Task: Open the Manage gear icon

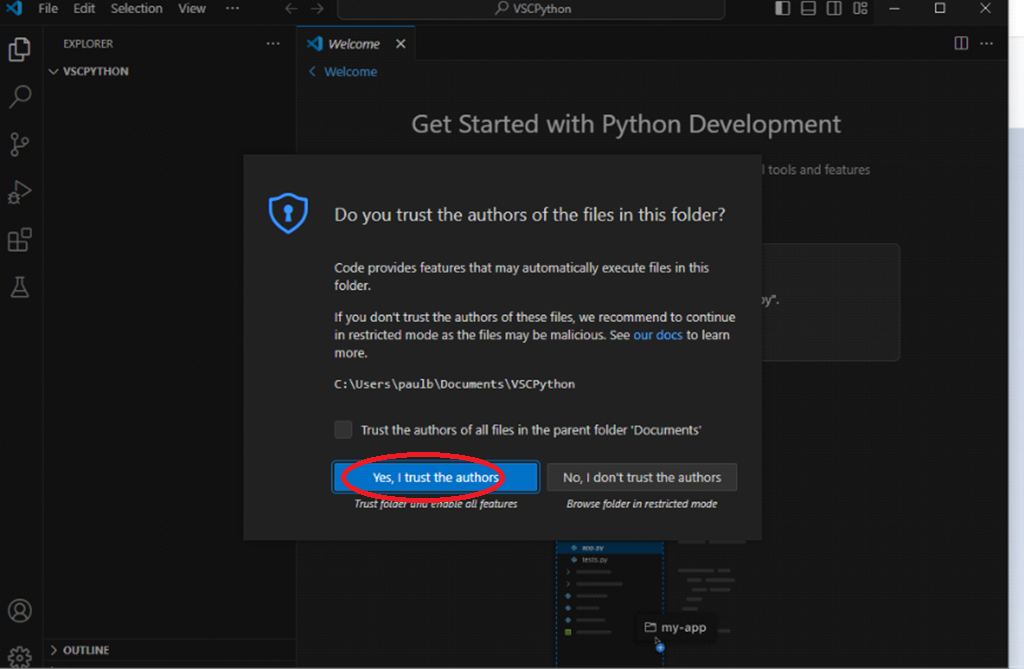Action: [x=20, y=656]
